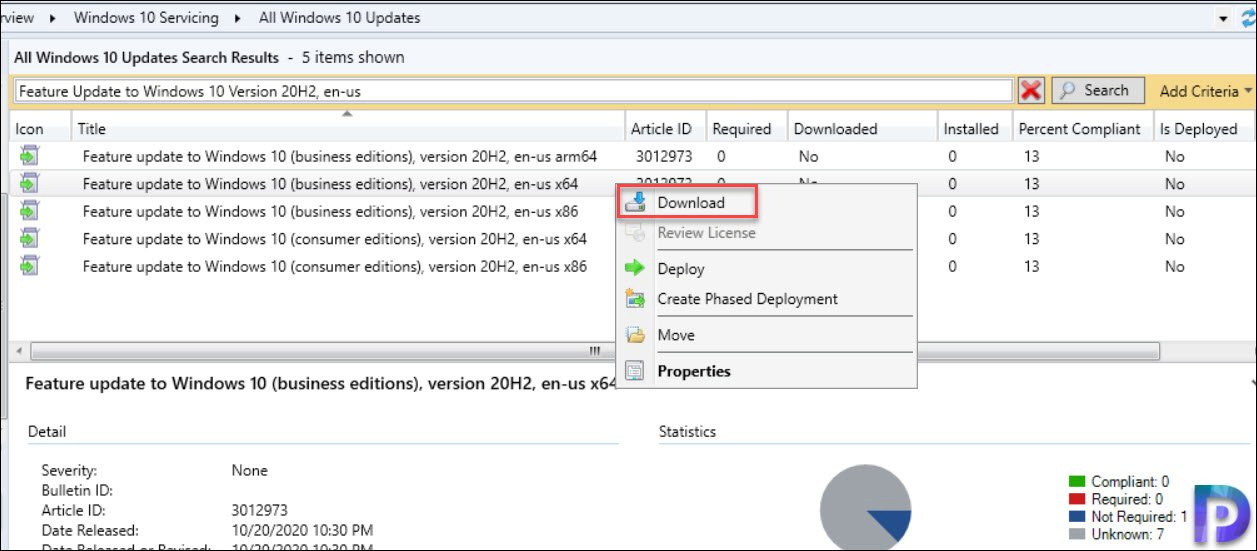Choose Create Phased Deployment menu entry
1257x551 pixels.
click(x=747, y=299)
